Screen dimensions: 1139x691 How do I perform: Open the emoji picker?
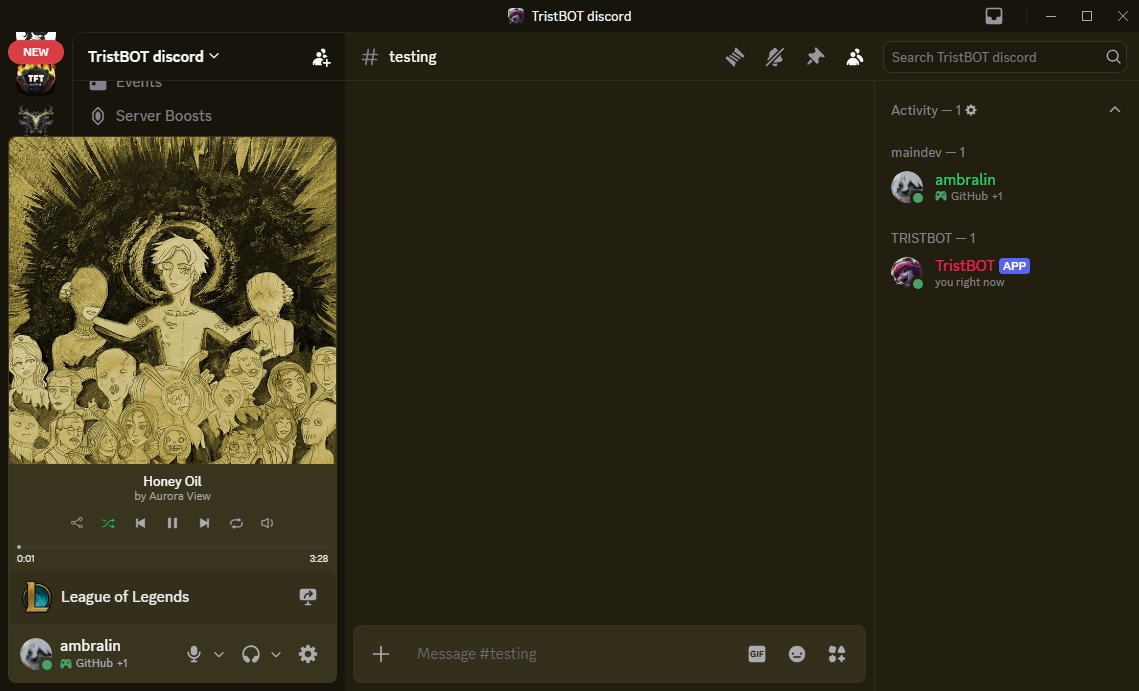797,654
